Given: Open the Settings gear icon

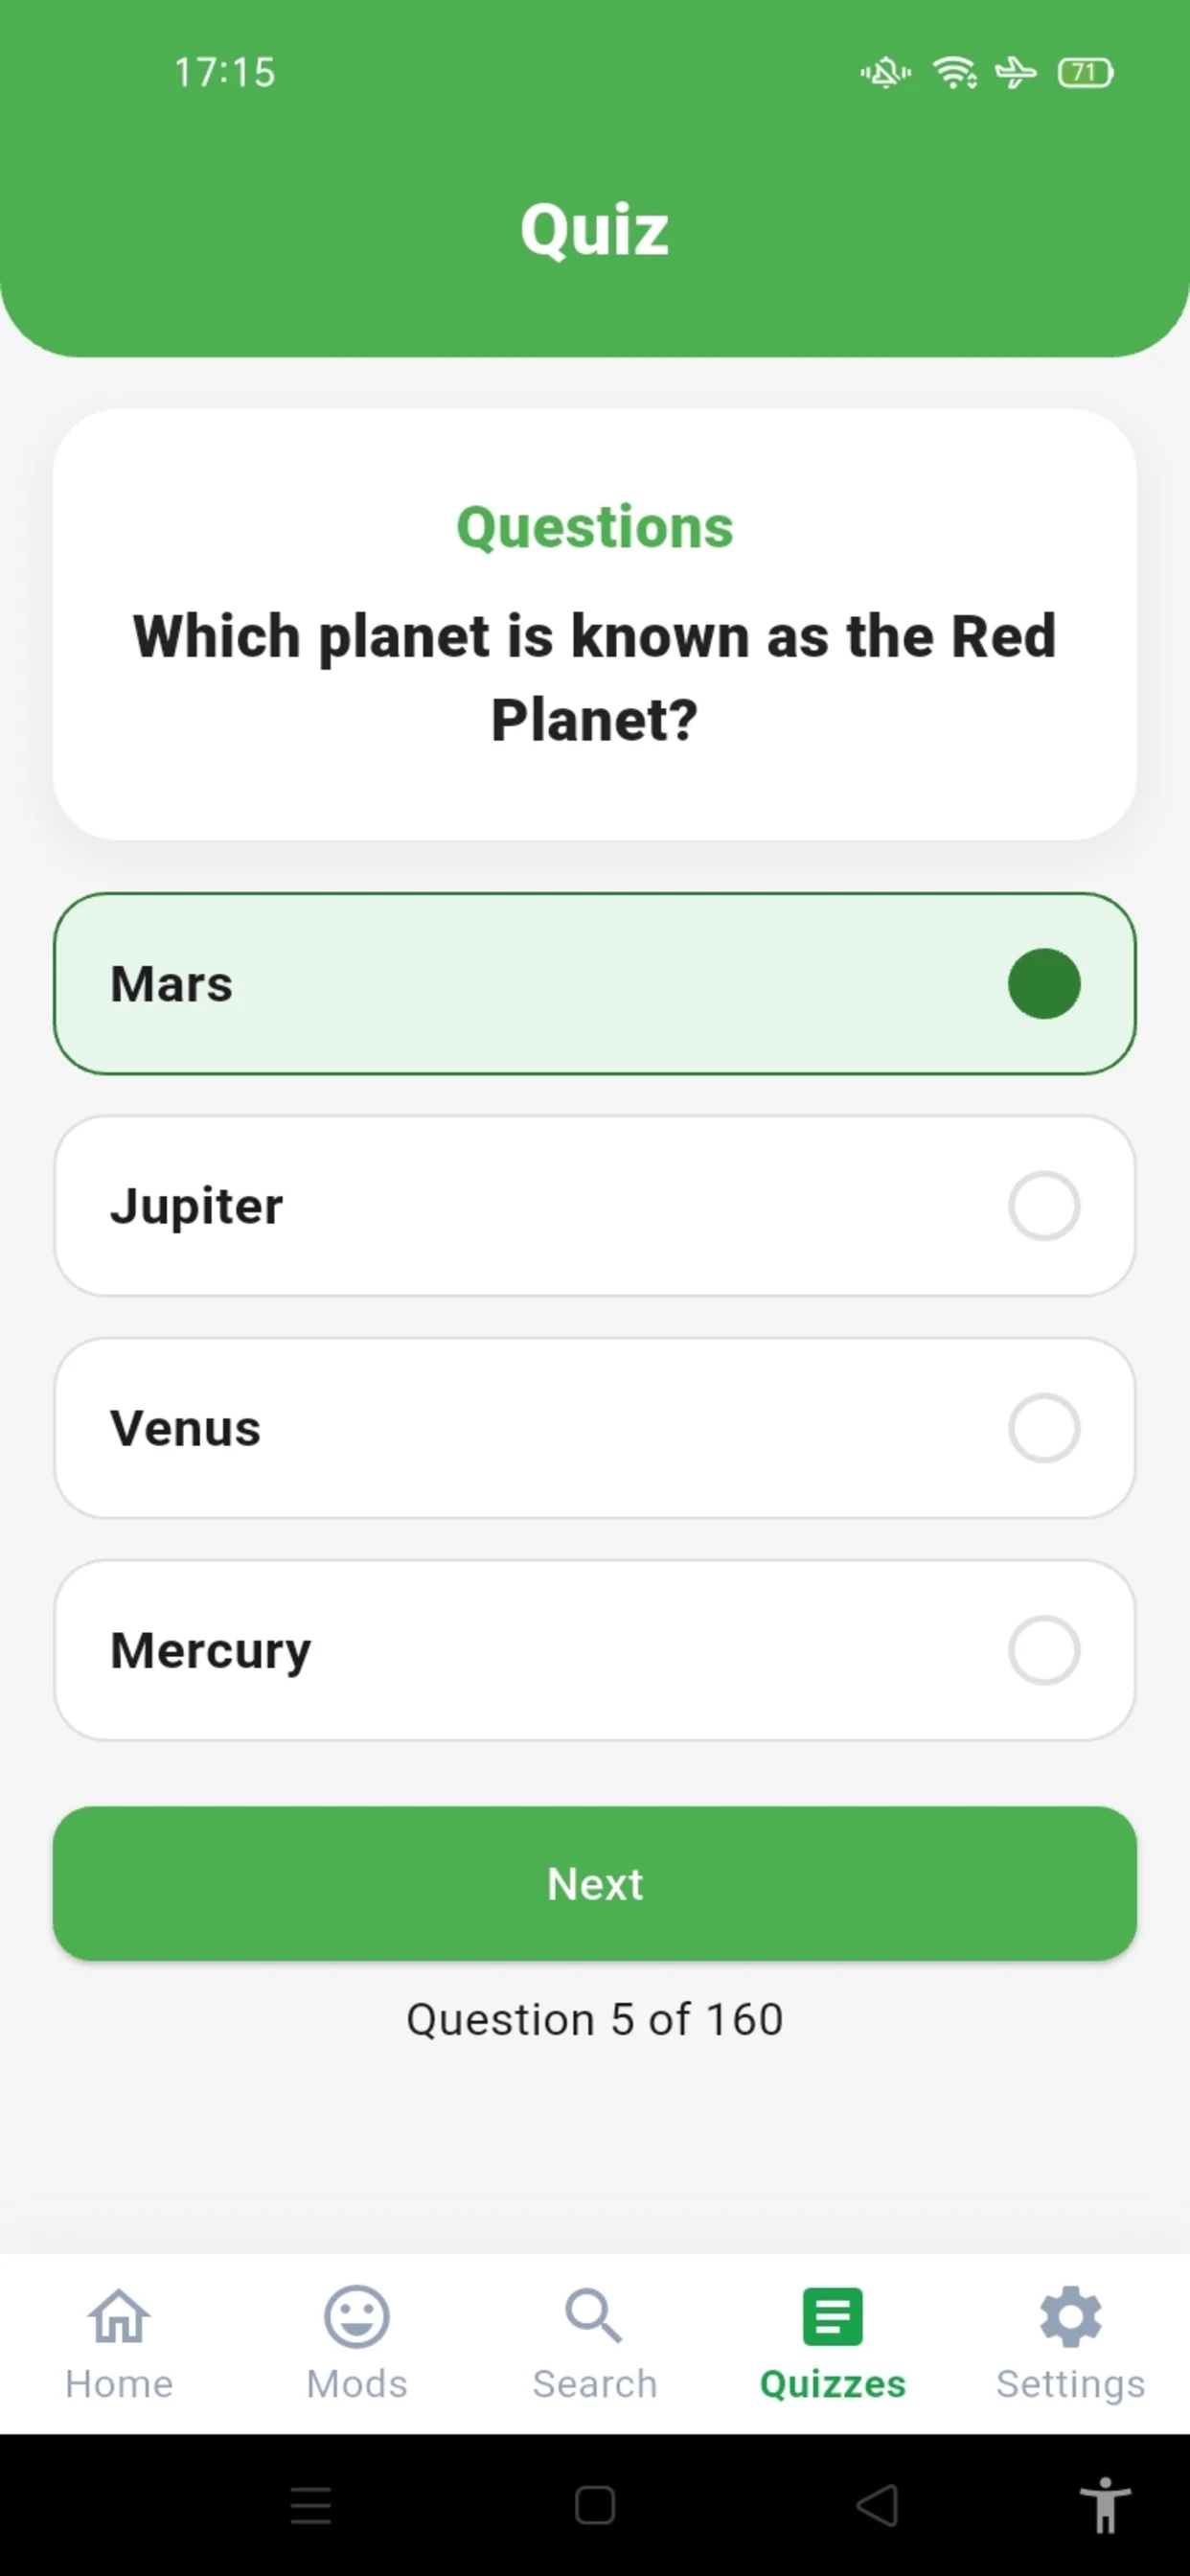Looking at the screenshot, I should (1070, 2316).
